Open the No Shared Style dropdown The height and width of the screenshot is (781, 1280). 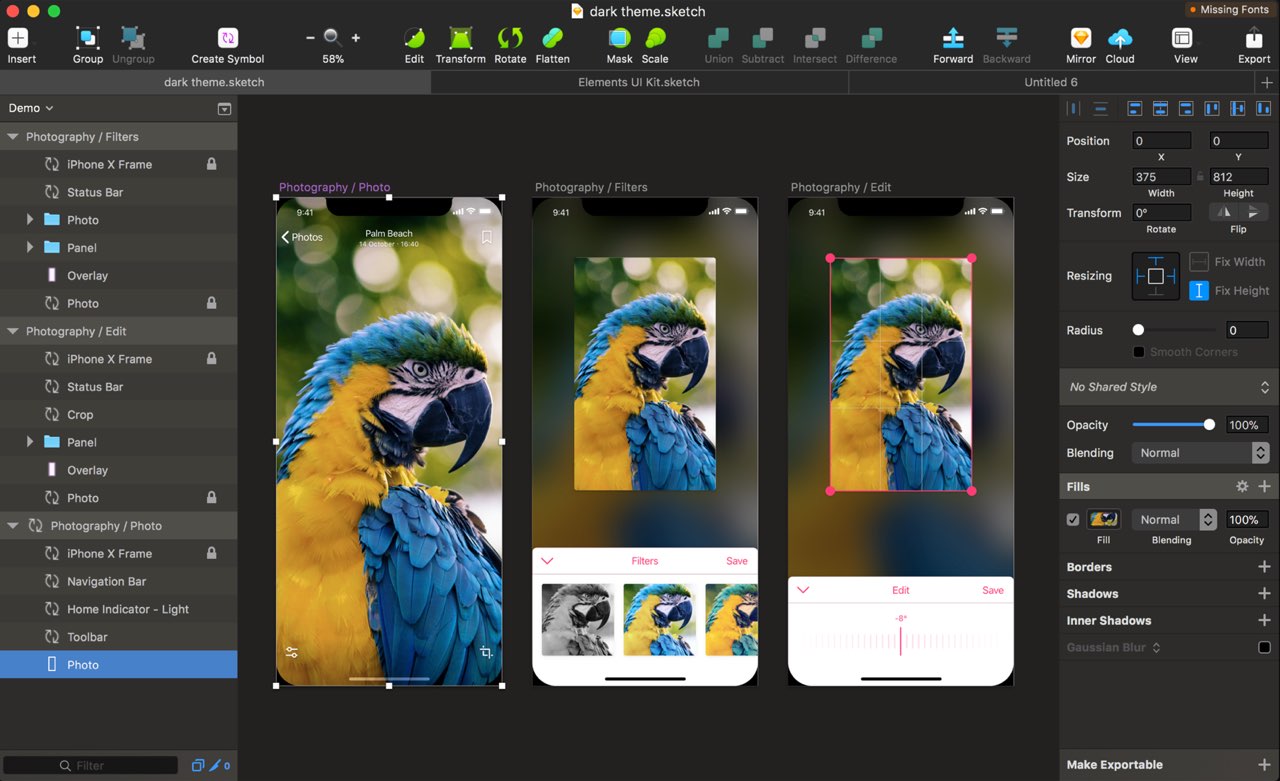point(1169,387)
